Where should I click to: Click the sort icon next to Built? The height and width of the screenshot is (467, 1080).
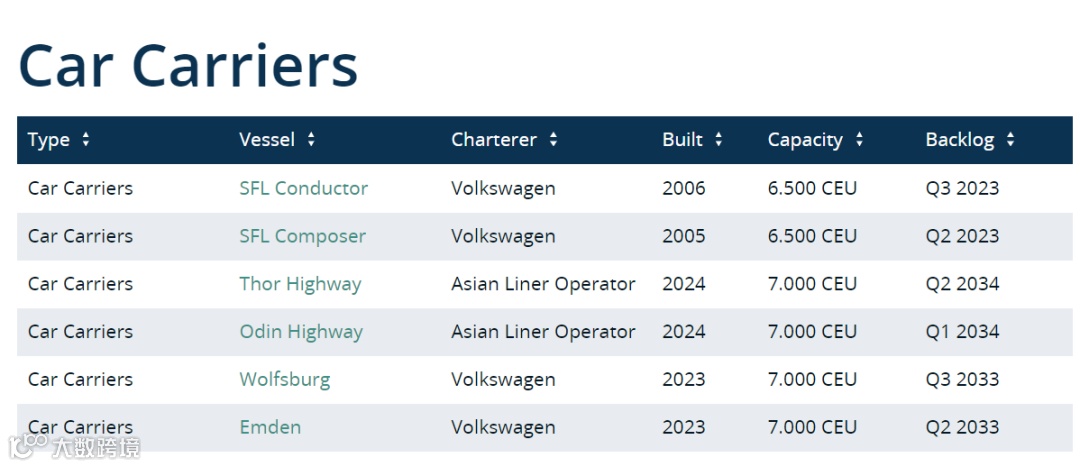coord(718,140)
